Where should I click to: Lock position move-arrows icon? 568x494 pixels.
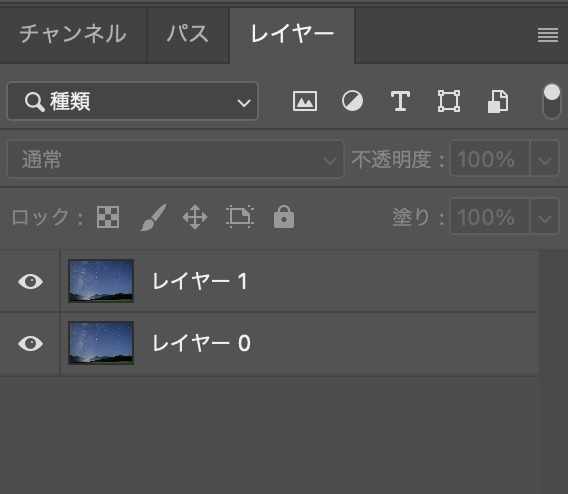(195, 217)
